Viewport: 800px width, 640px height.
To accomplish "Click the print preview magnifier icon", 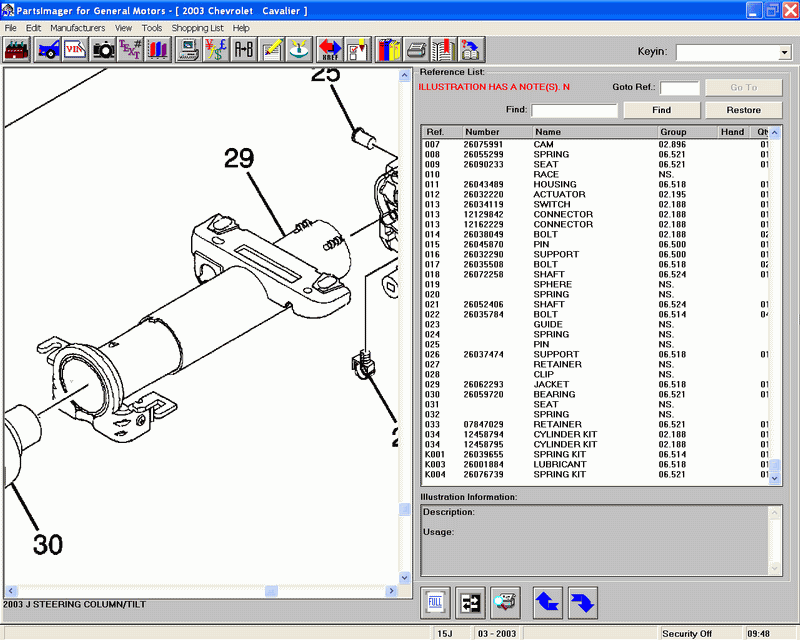I will [505, 603].
